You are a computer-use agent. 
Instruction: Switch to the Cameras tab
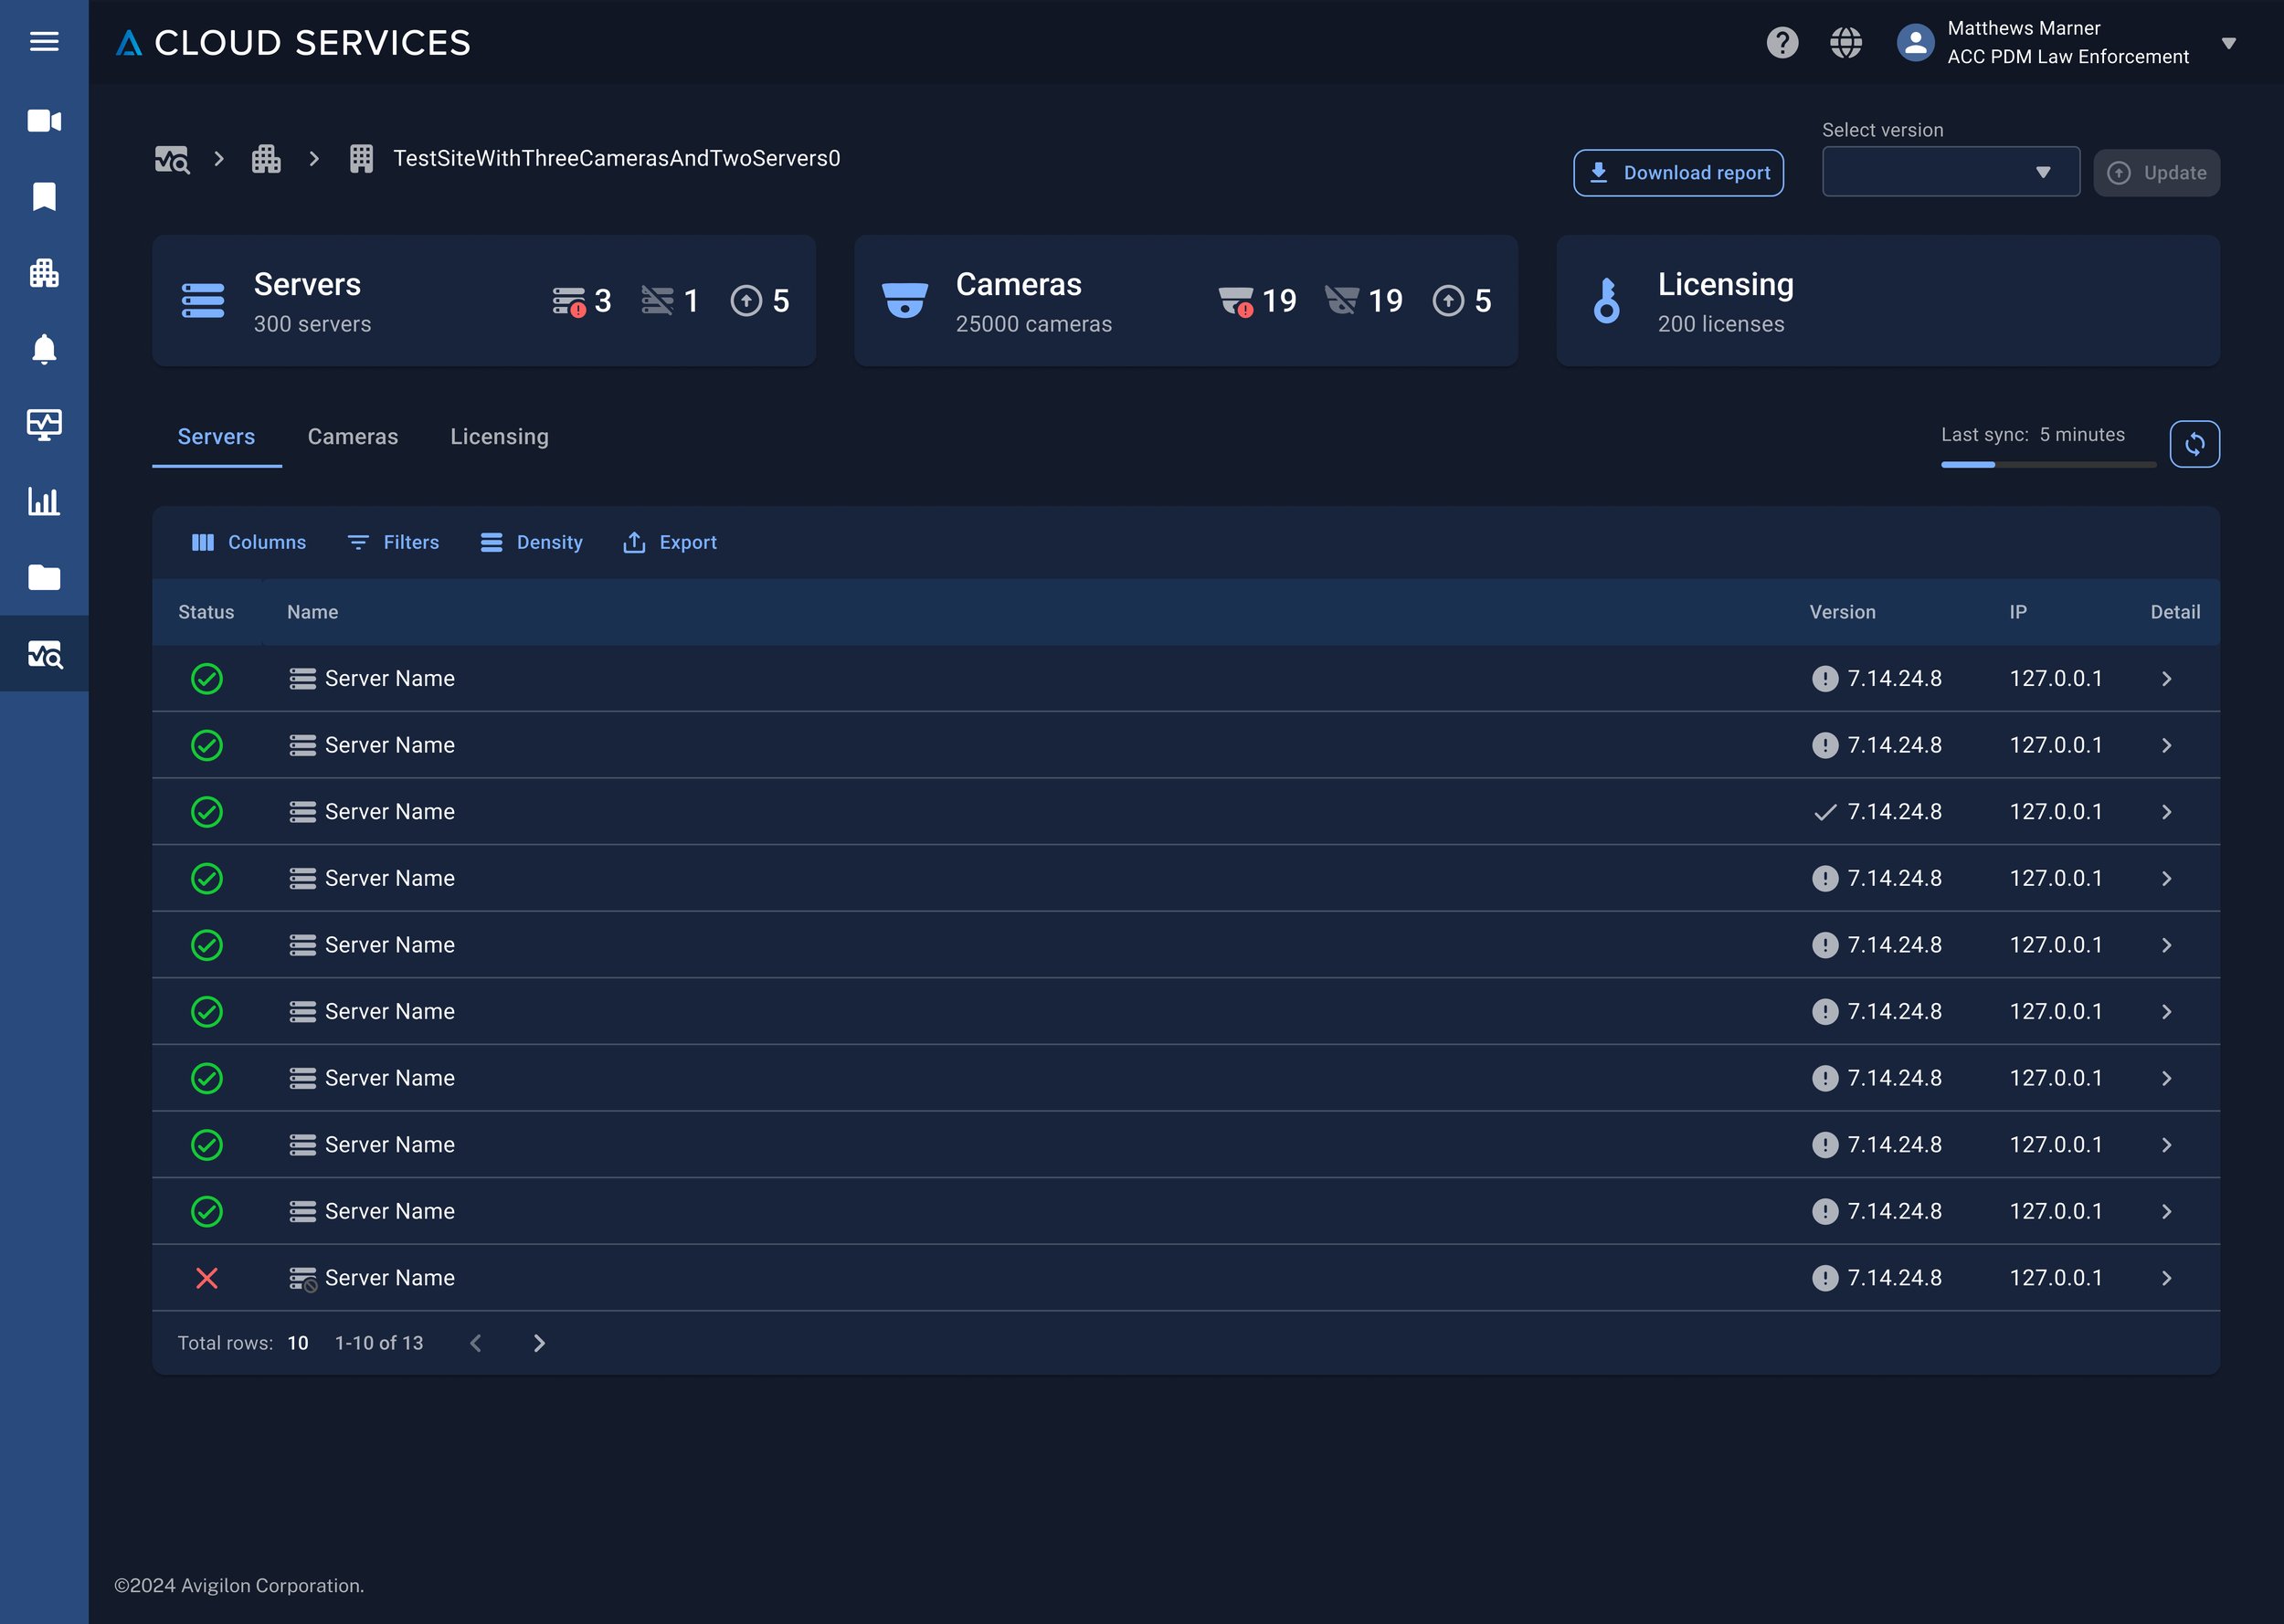pyautogui.click(x=352, y=436)
